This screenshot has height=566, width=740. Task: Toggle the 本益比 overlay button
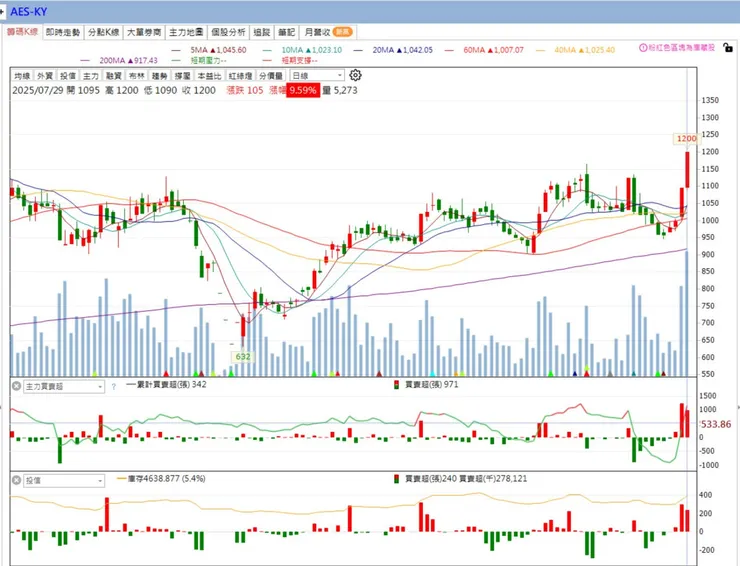click(x=209, y=76)
